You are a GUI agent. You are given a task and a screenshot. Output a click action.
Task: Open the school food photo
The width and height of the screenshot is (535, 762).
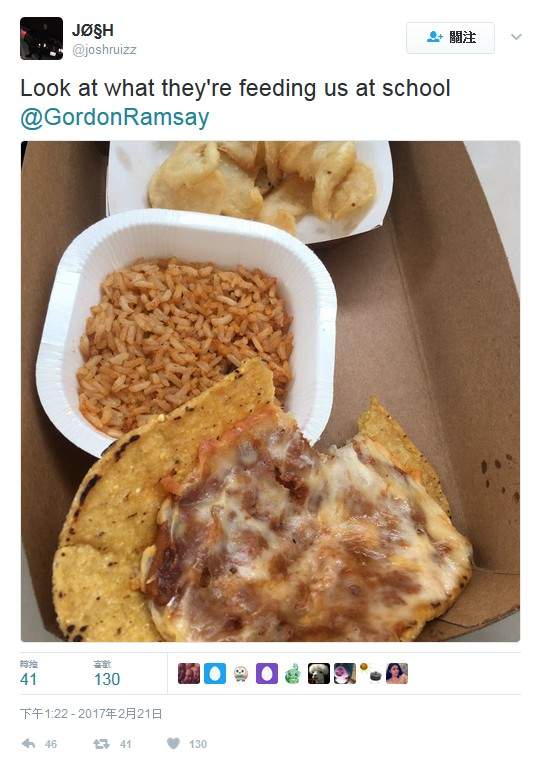pyautogui.click(x=270, y=391)
